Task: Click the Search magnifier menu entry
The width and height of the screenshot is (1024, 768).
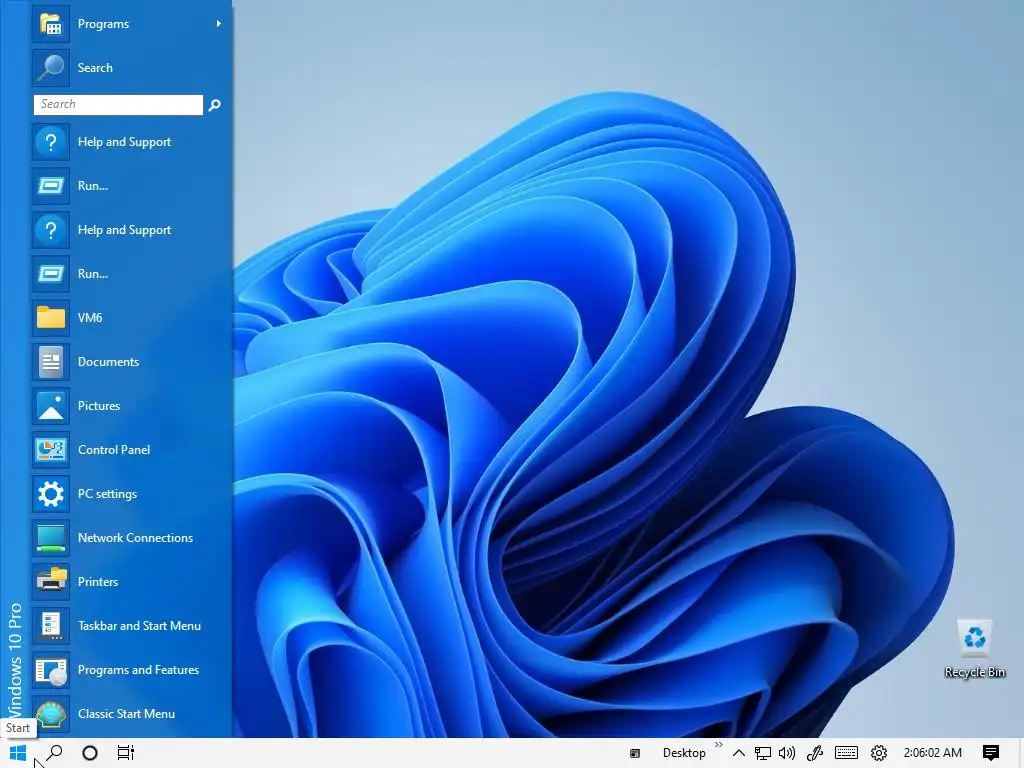Action: [x=131, y=68]
